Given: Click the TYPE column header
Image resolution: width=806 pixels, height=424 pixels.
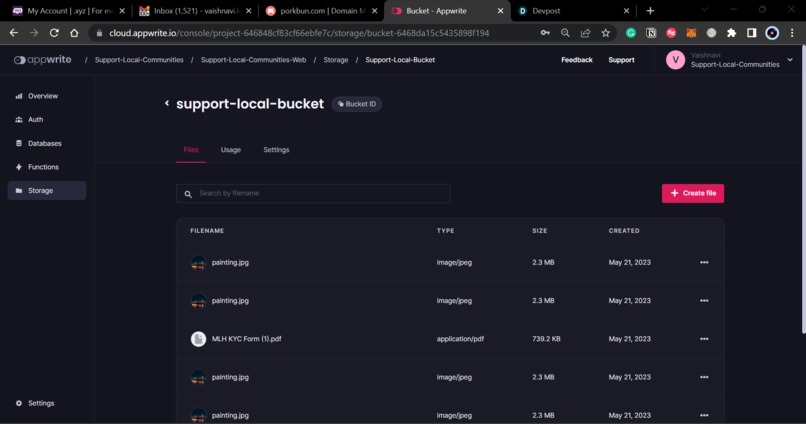Looking at the screenshot, I should pos(446,231).
